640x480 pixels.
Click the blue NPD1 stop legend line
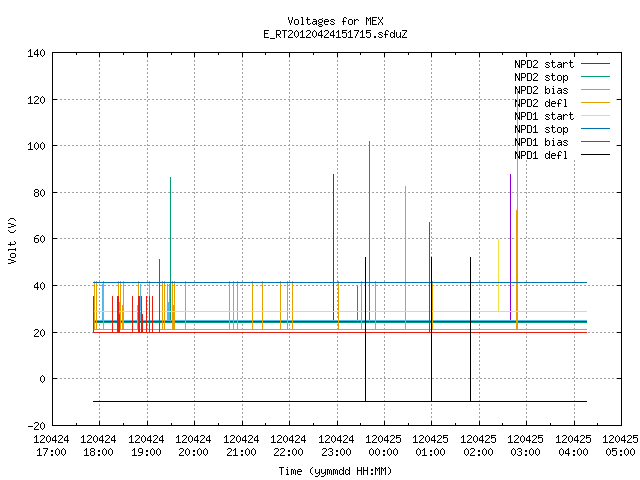[595, 129]
